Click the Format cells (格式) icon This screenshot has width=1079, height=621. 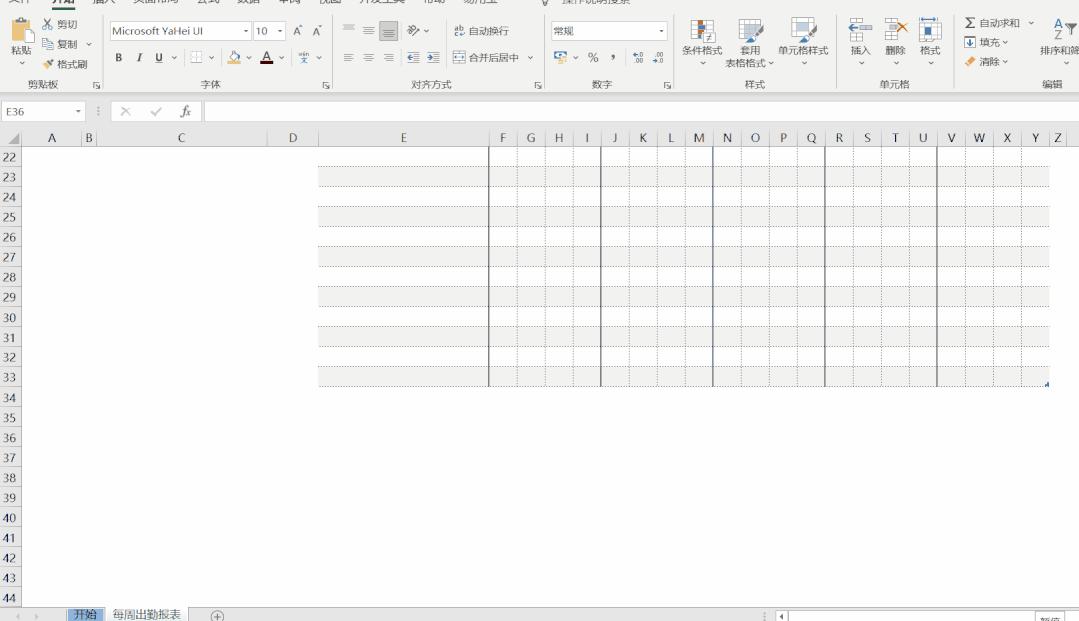point(930,31)
